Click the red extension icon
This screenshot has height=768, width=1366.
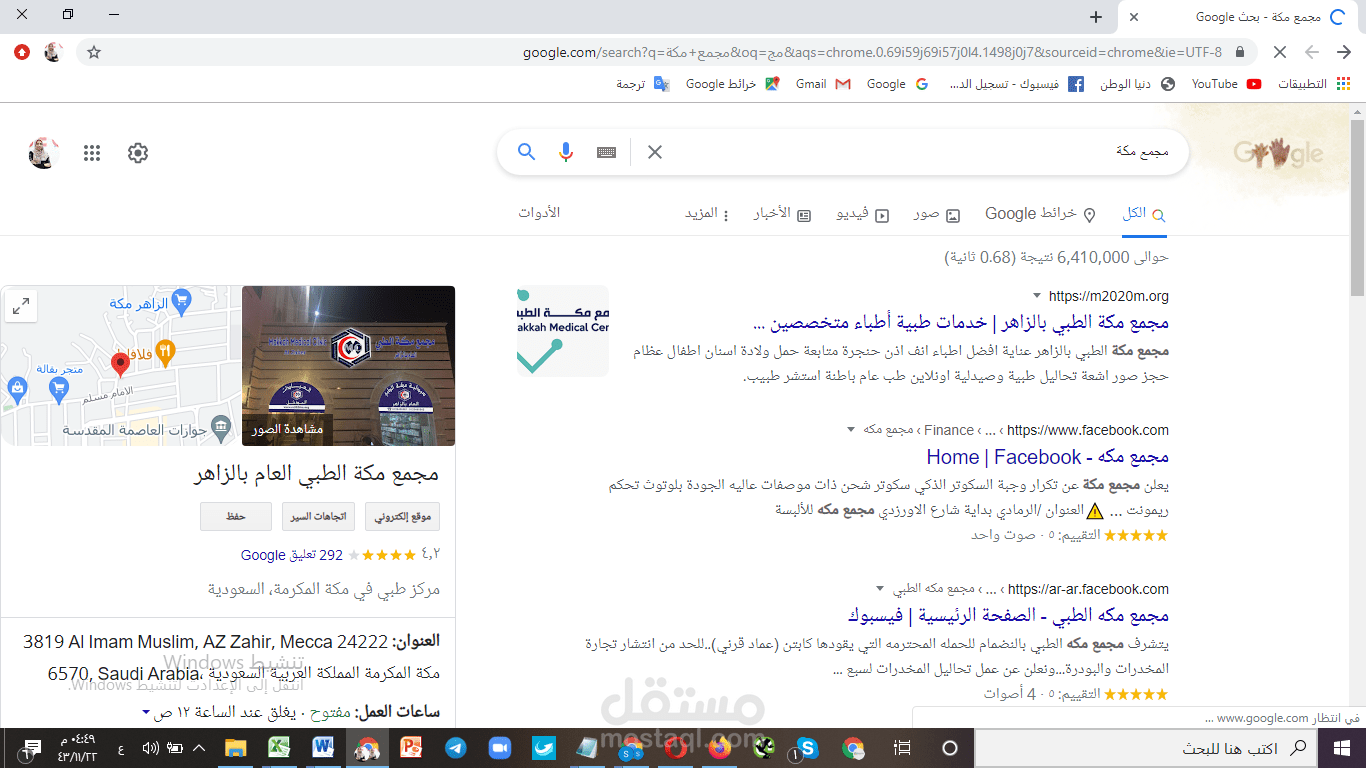22,52
